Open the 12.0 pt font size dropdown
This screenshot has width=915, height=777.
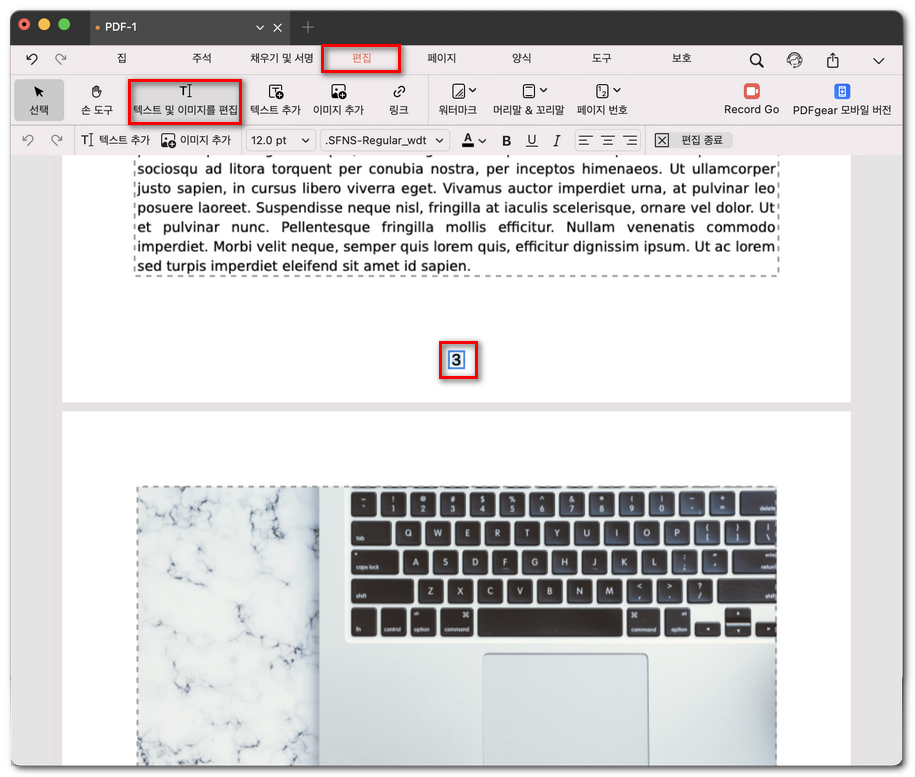[280, 141]
